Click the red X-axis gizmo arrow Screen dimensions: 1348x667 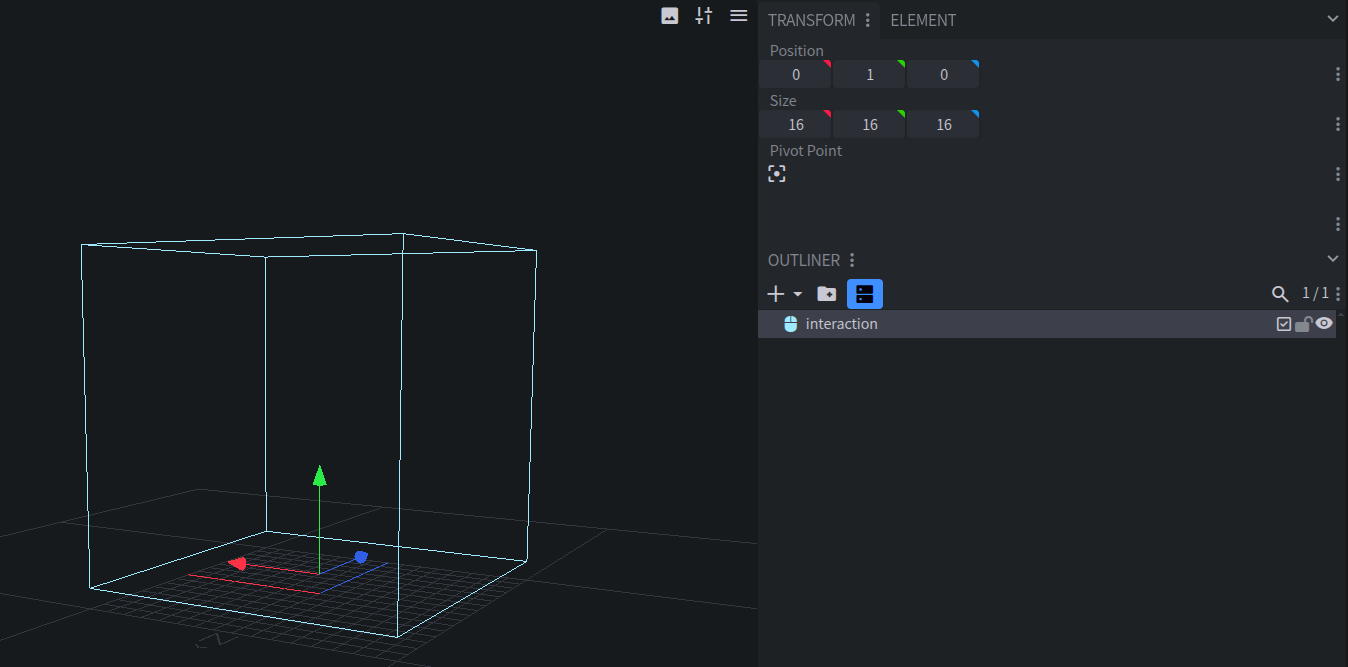(237, 564)
